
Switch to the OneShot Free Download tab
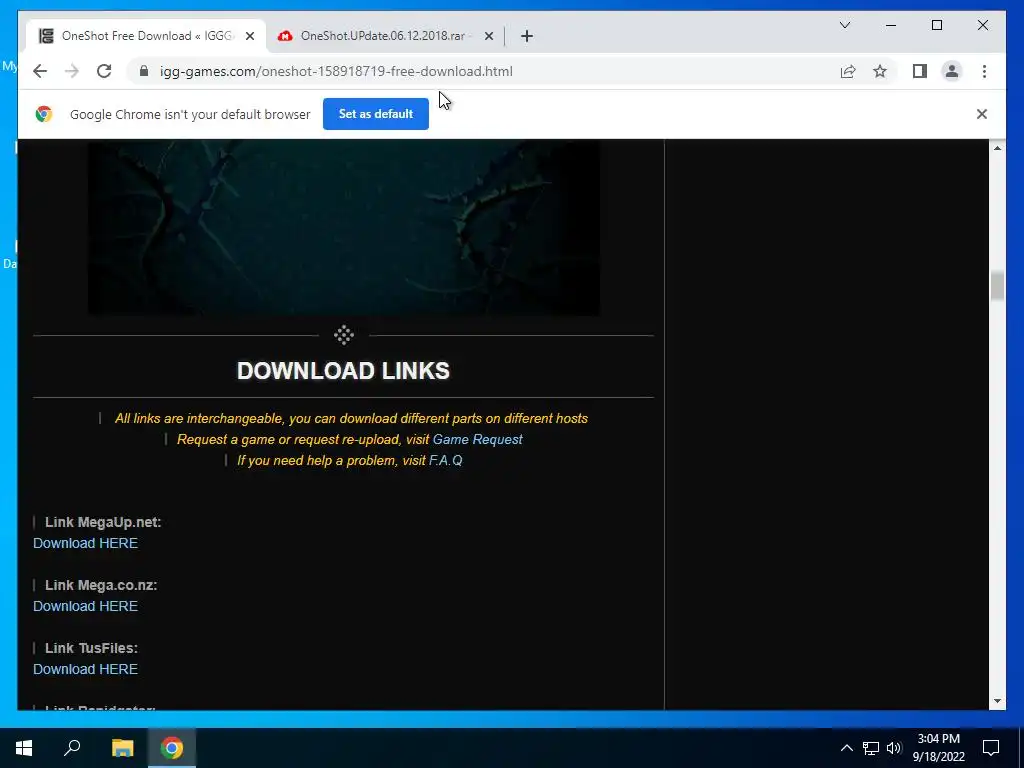146,36
